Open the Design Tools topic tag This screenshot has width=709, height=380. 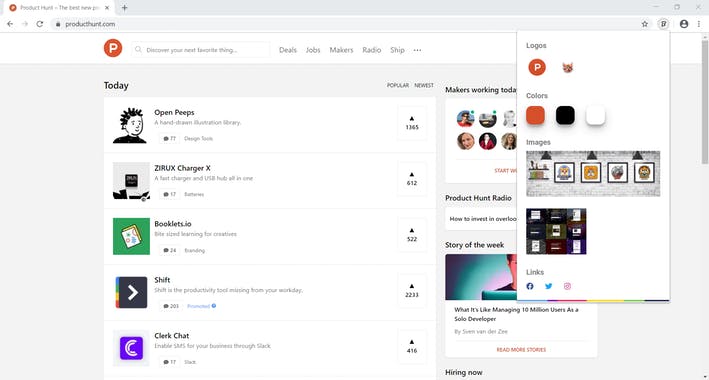tap(199, 139)
